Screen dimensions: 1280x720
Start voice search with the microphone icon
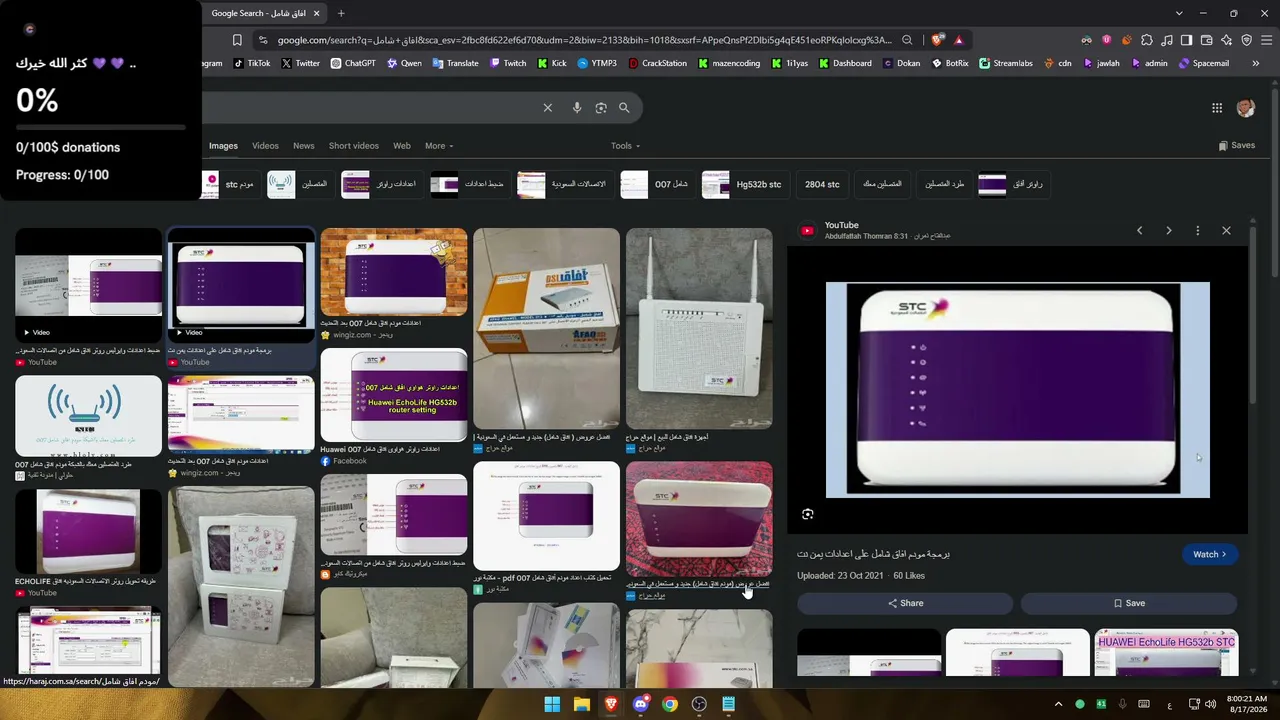click(577, 108)
